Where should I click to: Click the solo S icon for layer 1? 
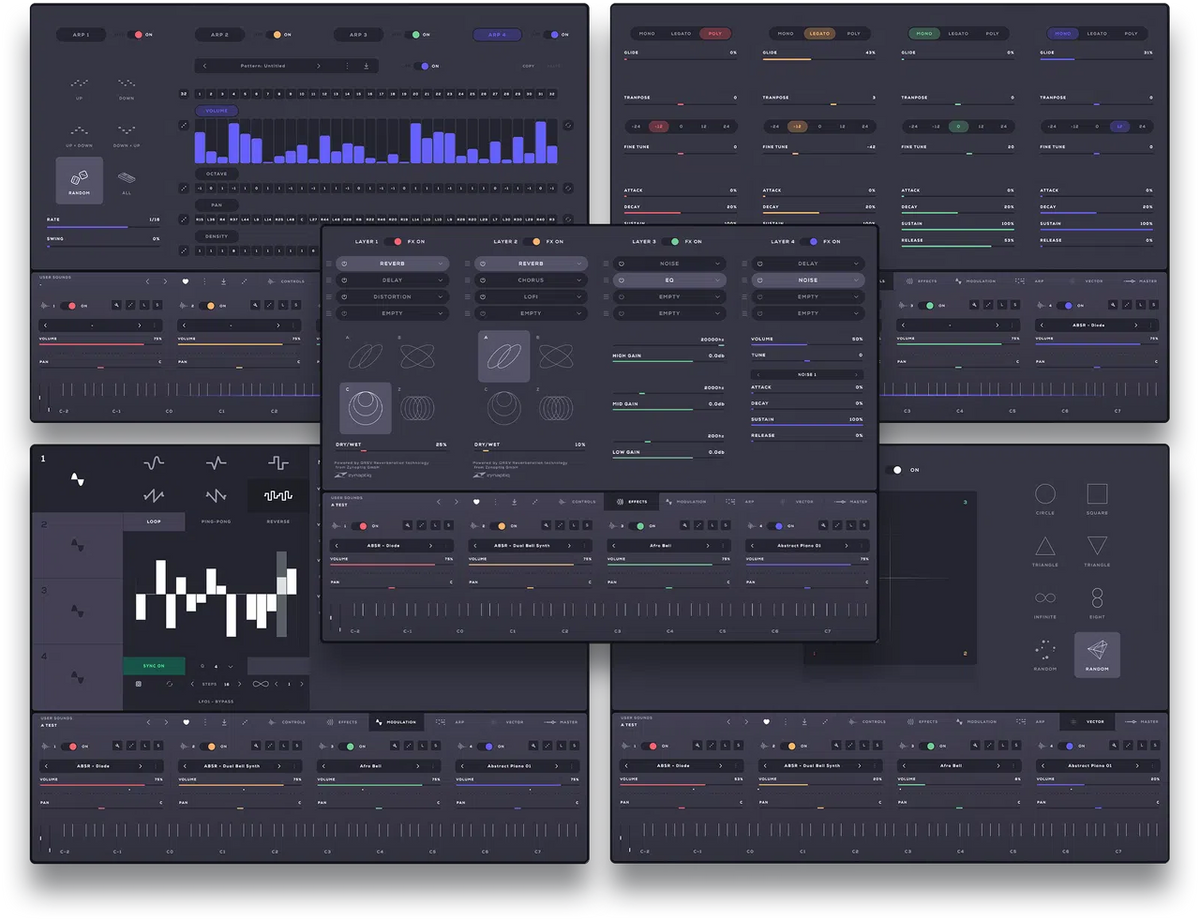[449, 525]
